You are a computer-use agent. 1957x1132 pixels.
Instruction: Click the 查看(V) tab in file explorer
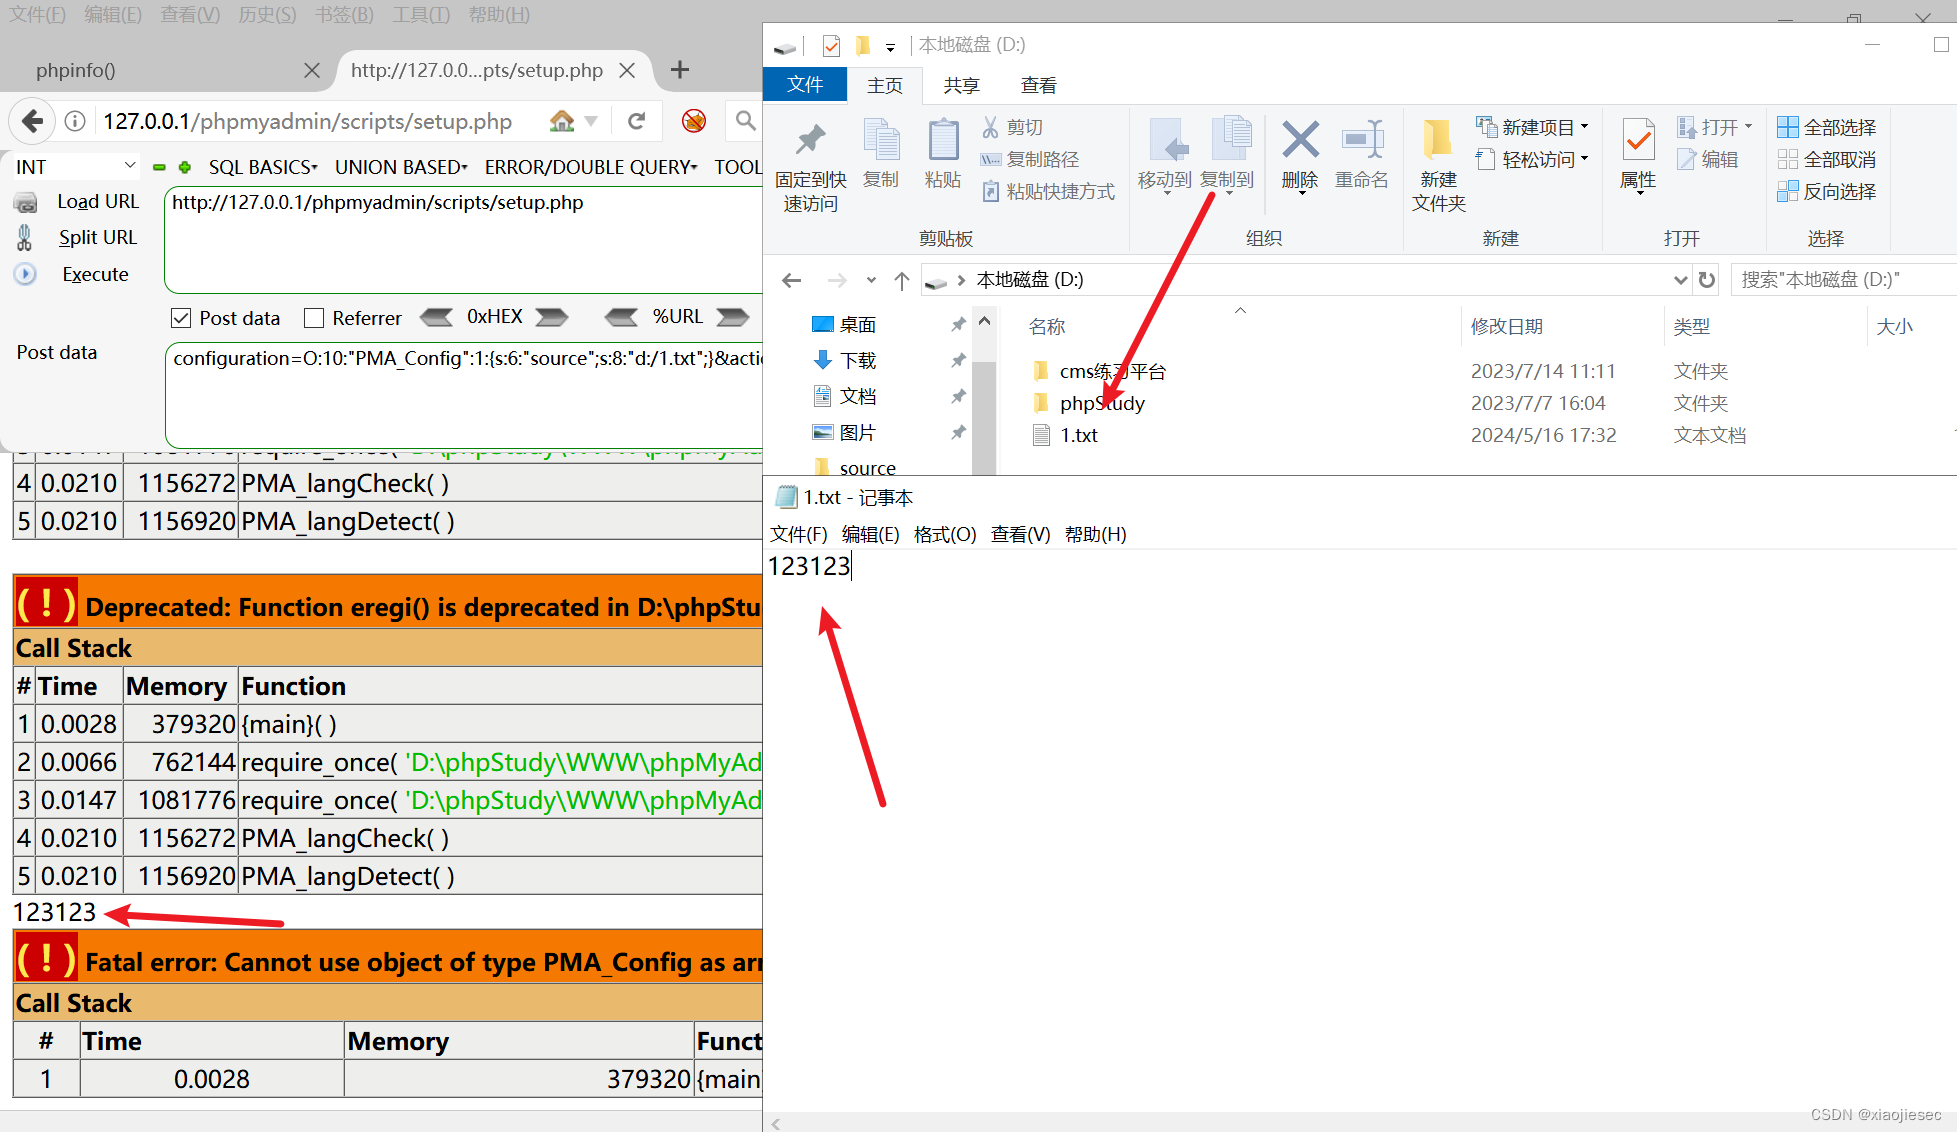[x=1037, y=85]
